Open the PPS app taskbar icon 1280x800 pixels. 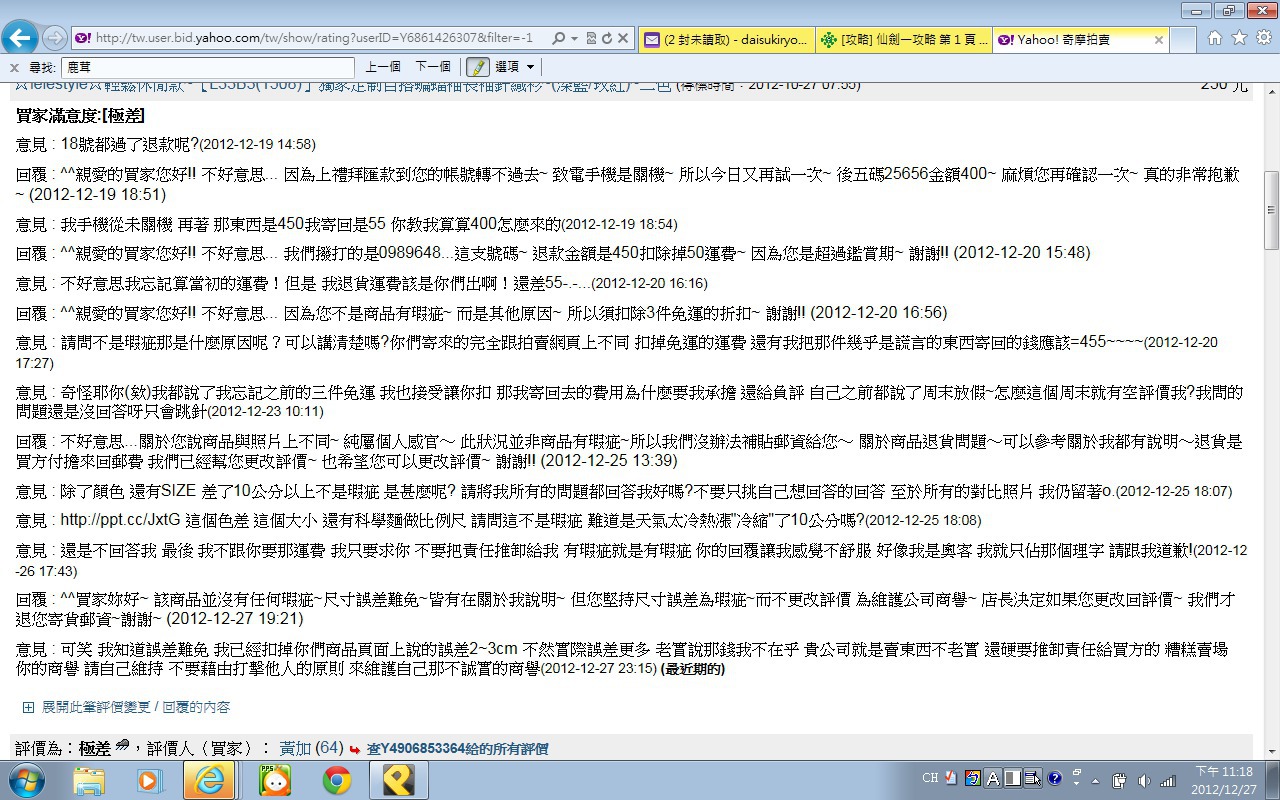275,780
